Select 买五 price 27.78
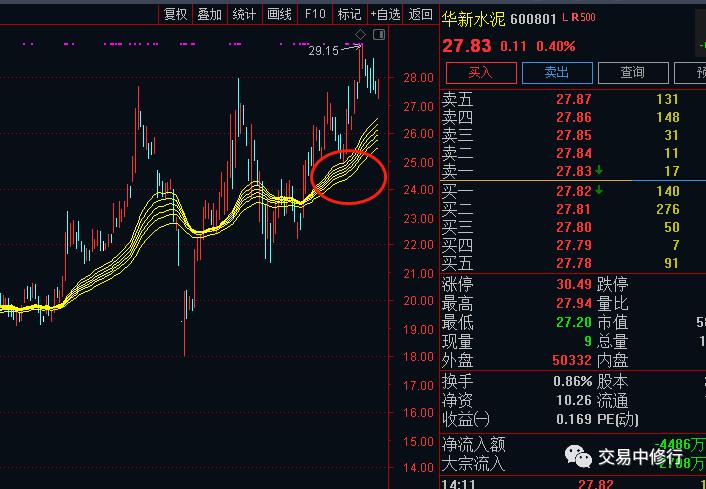 [x=573, y=263]
